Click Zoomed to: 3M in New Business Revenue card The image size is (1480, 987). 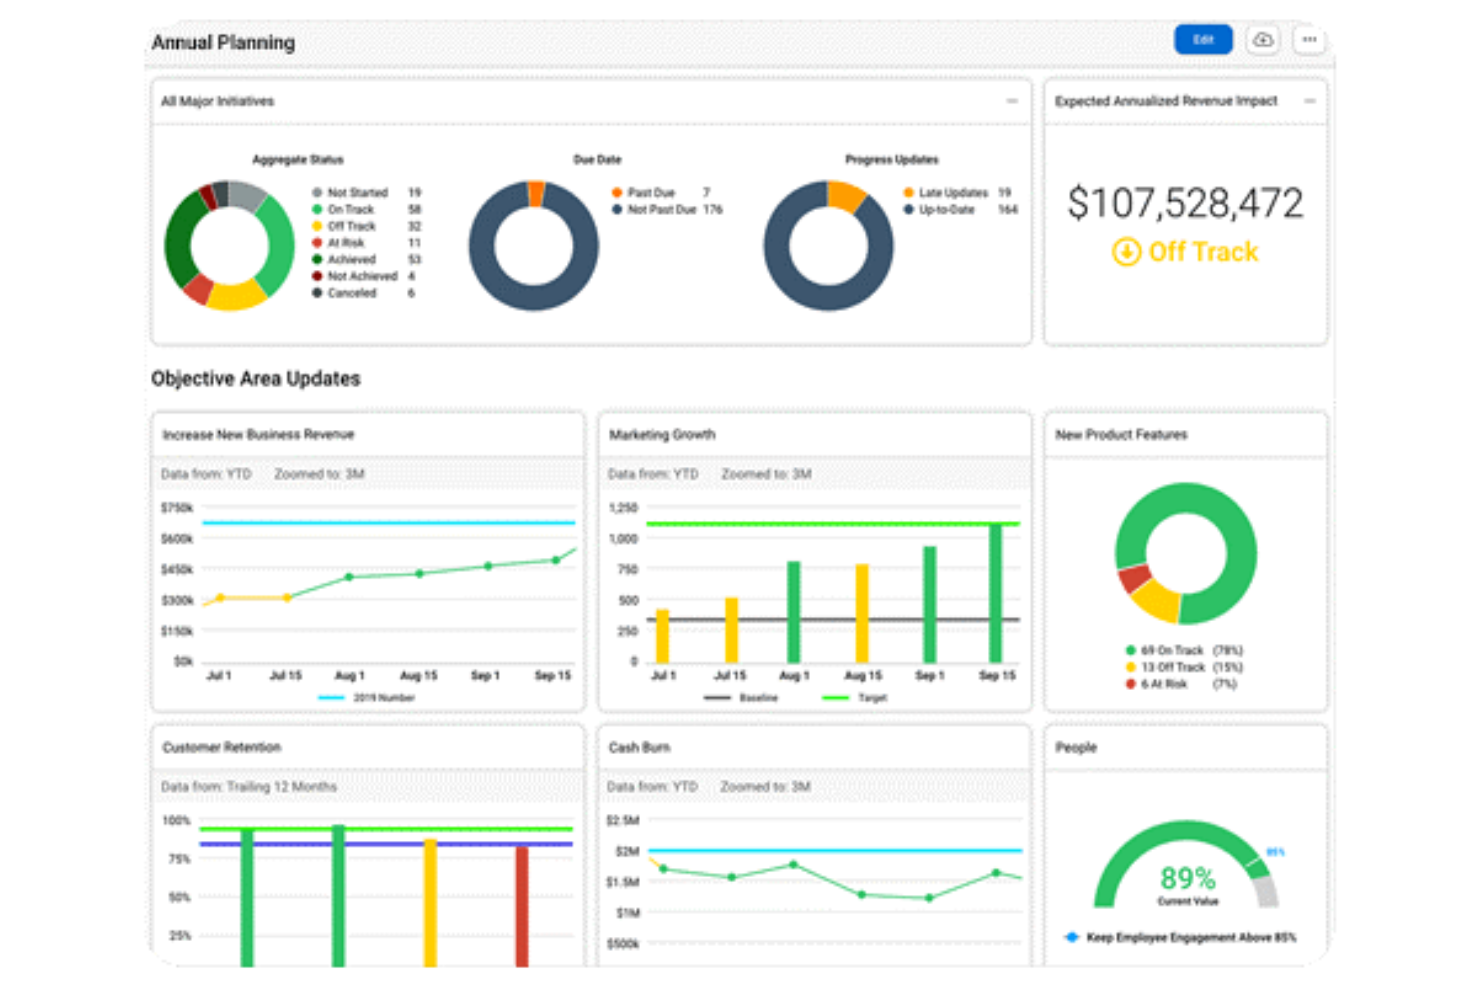coord(319,474)
